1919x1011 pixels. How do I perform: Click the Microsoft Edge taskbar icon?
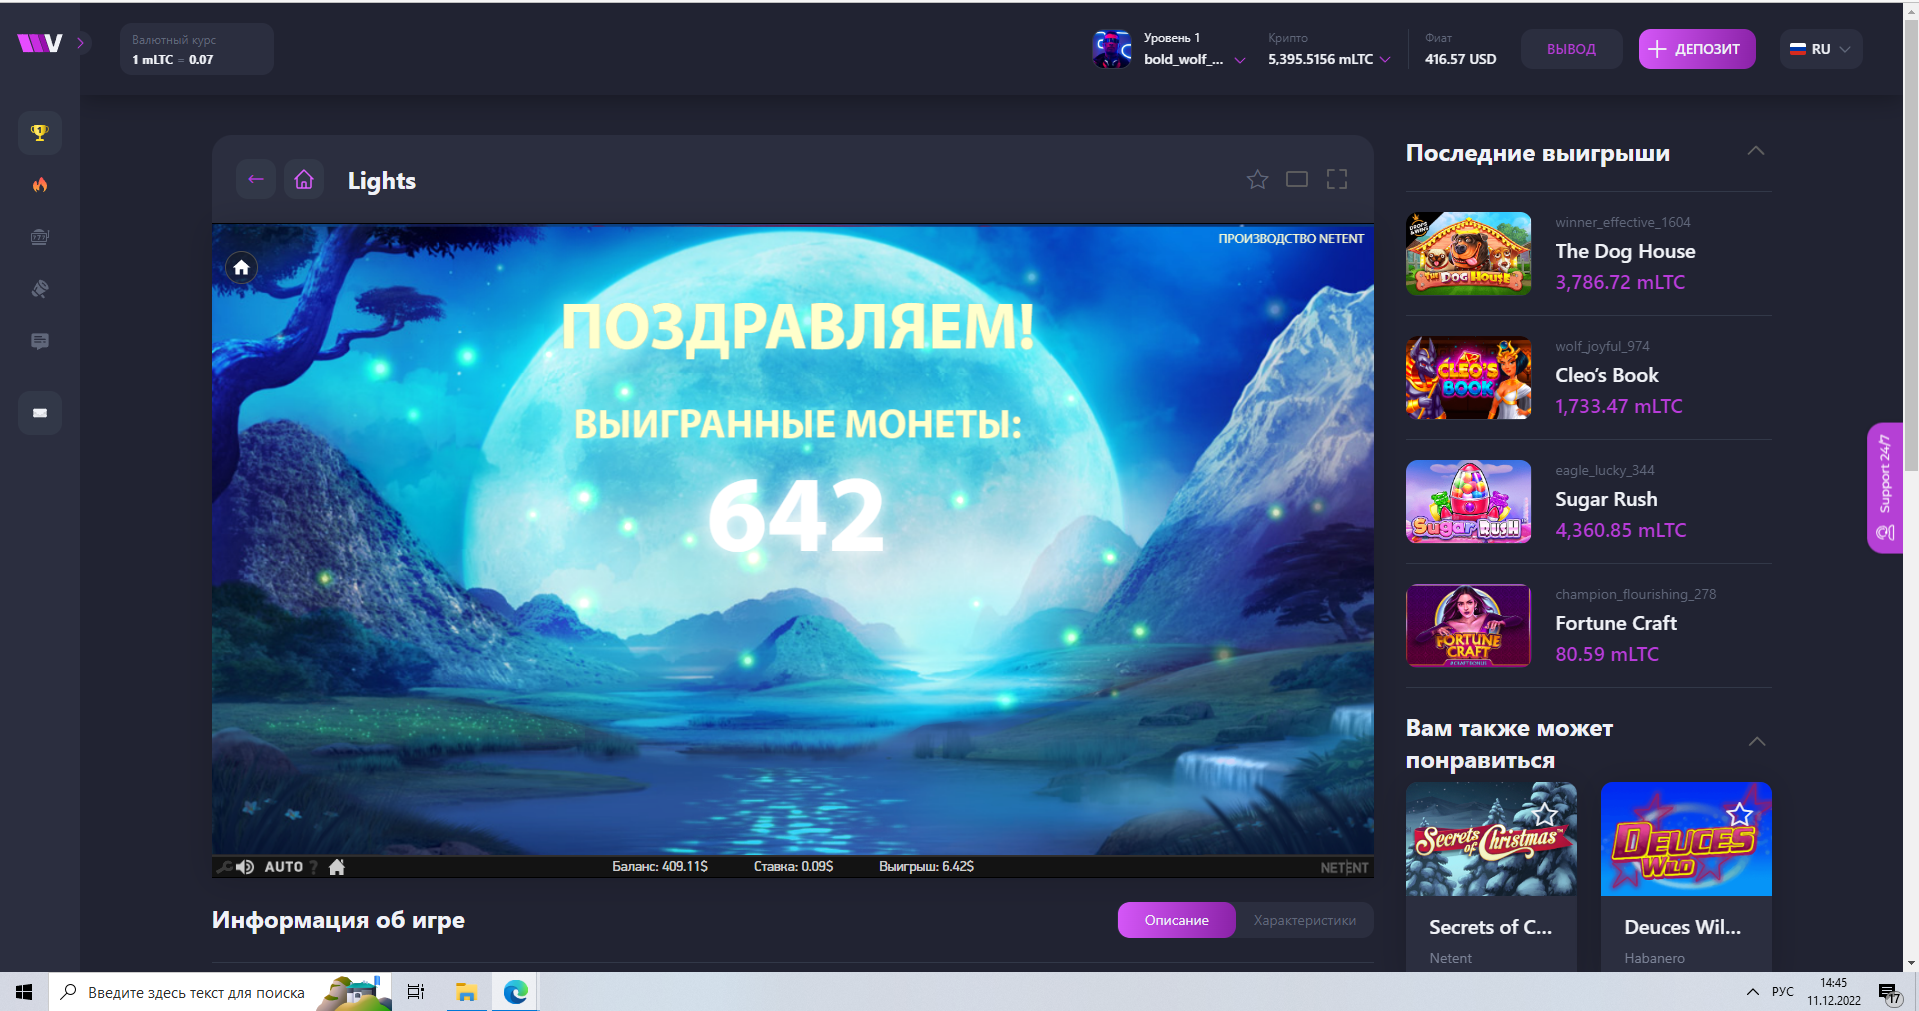(x=516, y=992)
